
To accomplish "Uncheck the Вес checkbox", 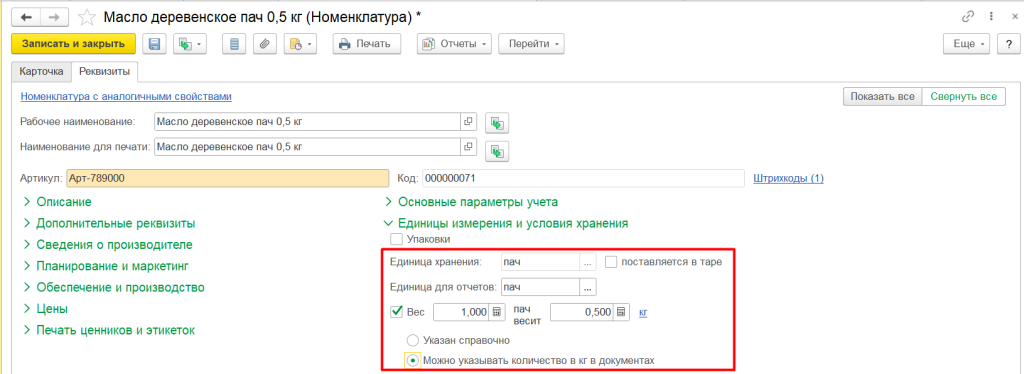I will click(396, 312).
